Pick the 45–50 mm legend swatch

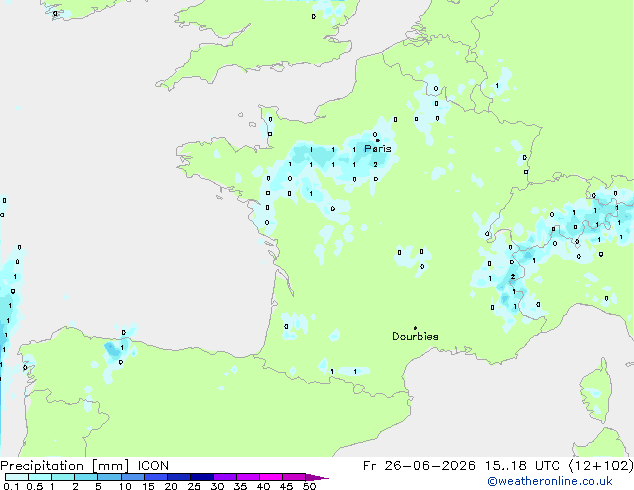pos(294,477)
